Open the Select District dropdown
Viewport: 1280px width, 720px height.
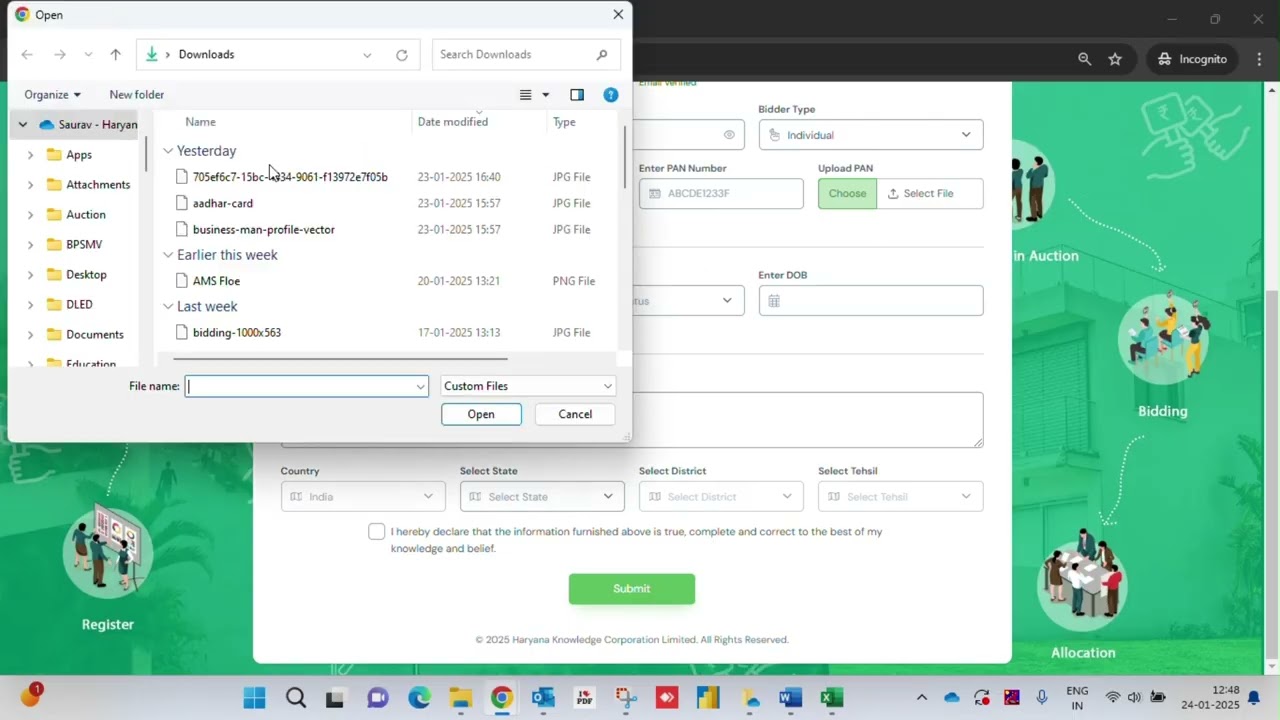coord(721,497)
